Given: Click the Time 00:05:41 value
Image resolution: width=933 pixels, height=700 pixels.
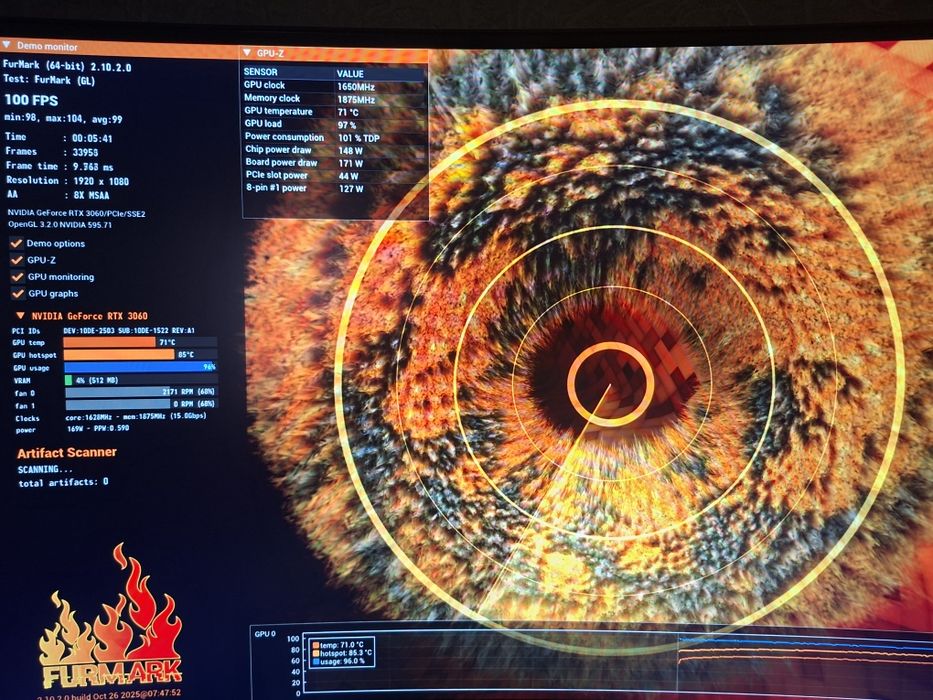Looking at the screenshot, I should click(x=92, y=138).
